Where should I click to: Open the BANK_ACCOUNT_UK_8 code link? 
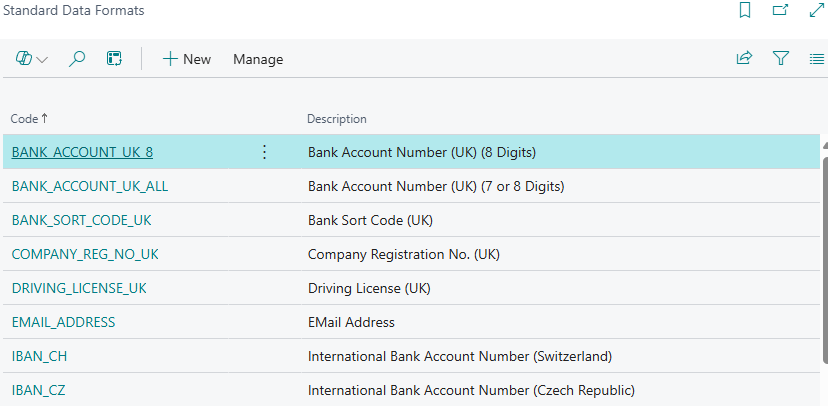82,152
